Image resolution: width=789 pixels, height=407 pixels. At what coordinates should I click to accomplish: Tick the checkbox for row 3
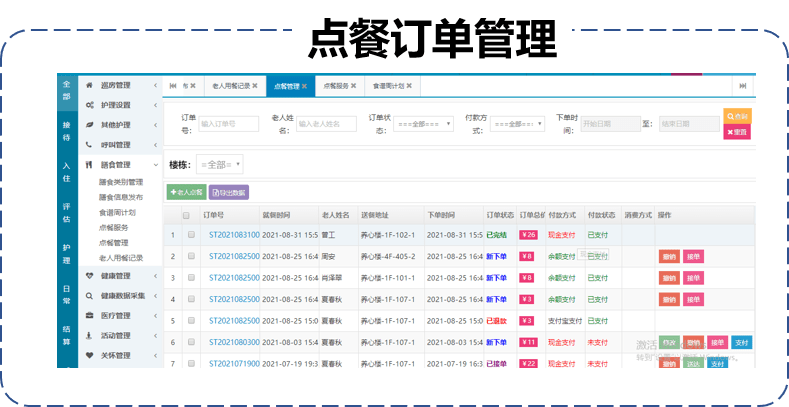[191, 277]
